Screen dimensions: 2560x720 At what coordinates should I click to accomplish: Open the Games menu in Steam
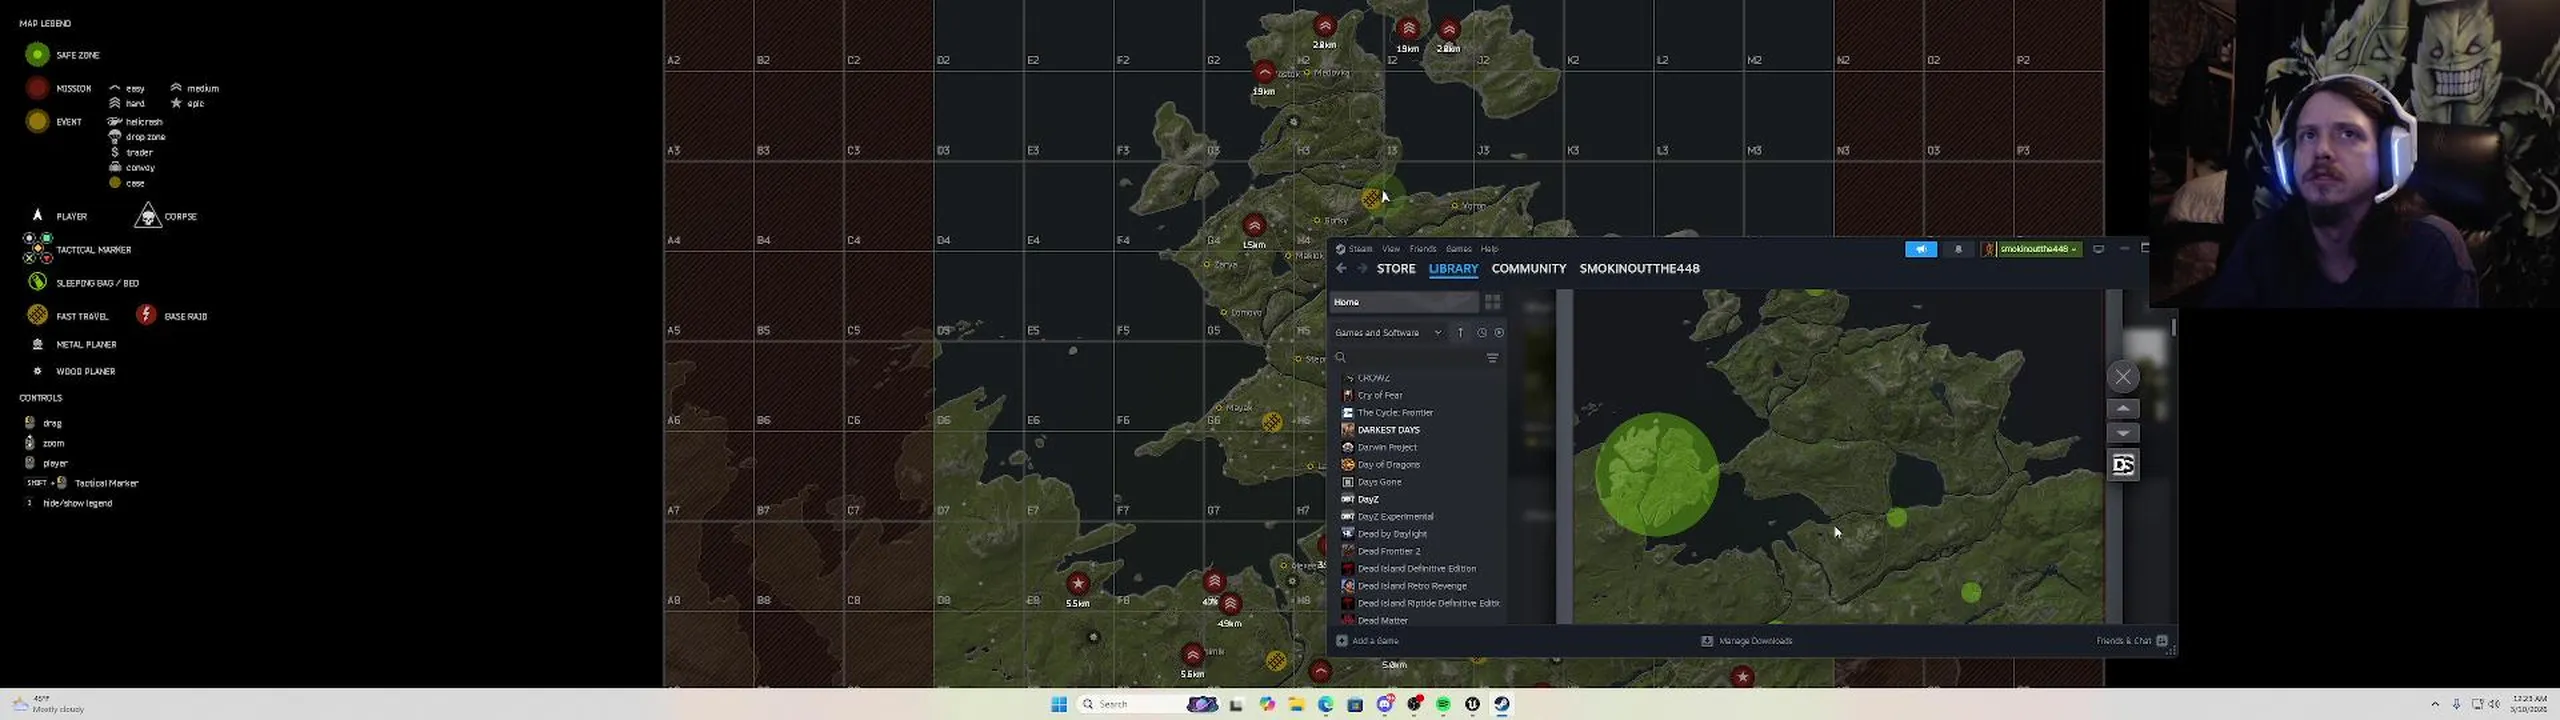pyautogui.click(x=1458, y=249)
